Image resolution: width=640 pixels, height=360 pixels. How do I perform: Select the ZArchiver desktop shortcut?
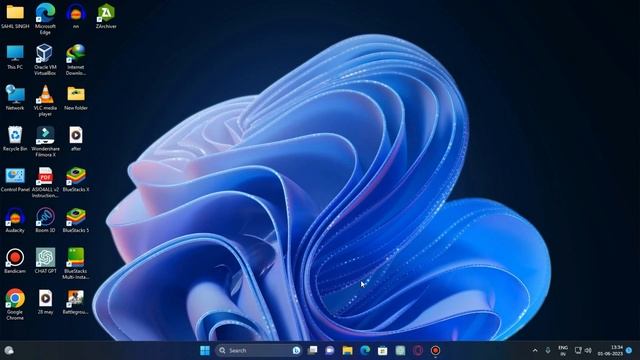point(106,16)
